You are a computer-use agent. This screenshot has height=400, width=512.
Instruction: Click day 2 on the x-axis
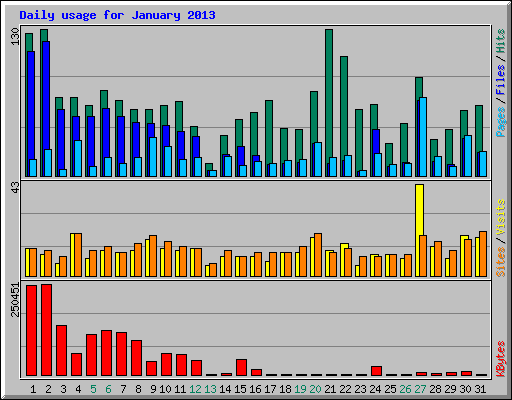[48, 389]
